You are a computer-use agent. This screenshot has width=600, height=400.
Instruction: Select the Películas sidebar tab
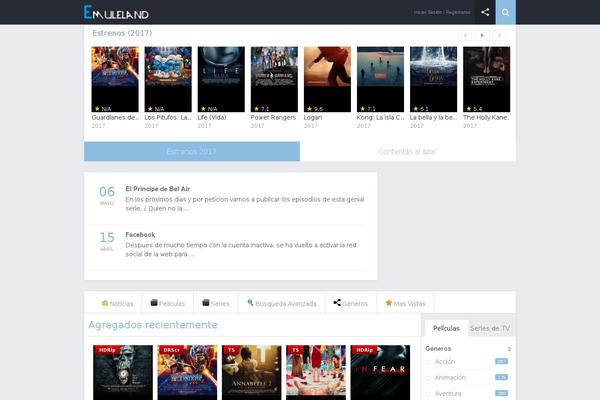tap(446, 328)
